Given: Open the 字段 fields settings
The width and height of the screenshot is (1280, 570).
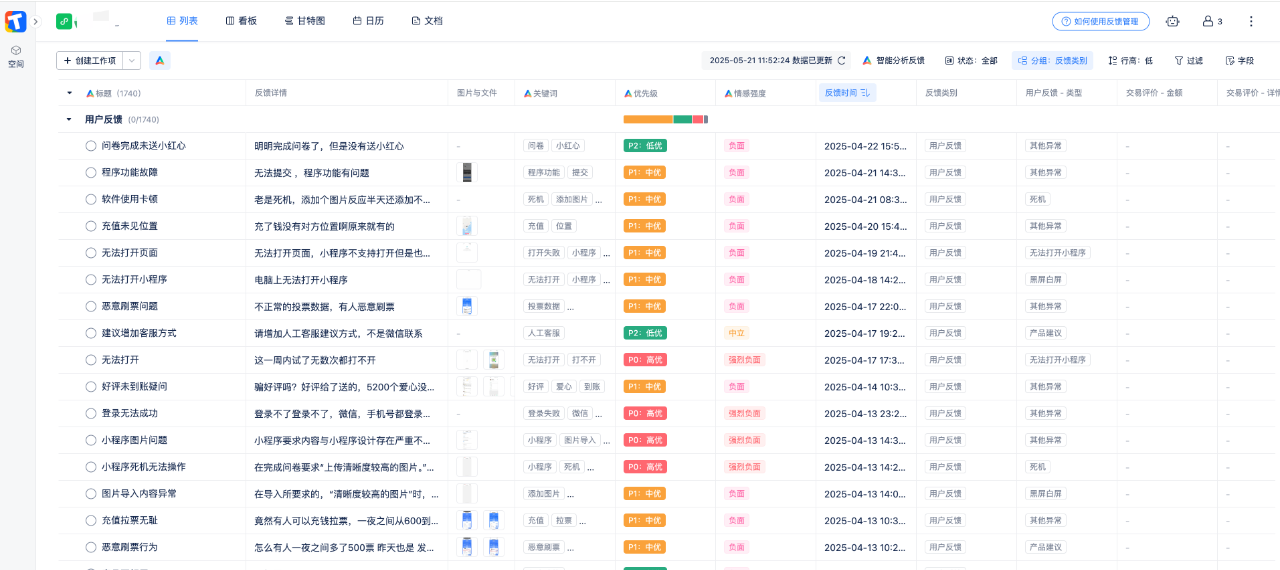Looking at the screenshot, I should coord(1239,61).
